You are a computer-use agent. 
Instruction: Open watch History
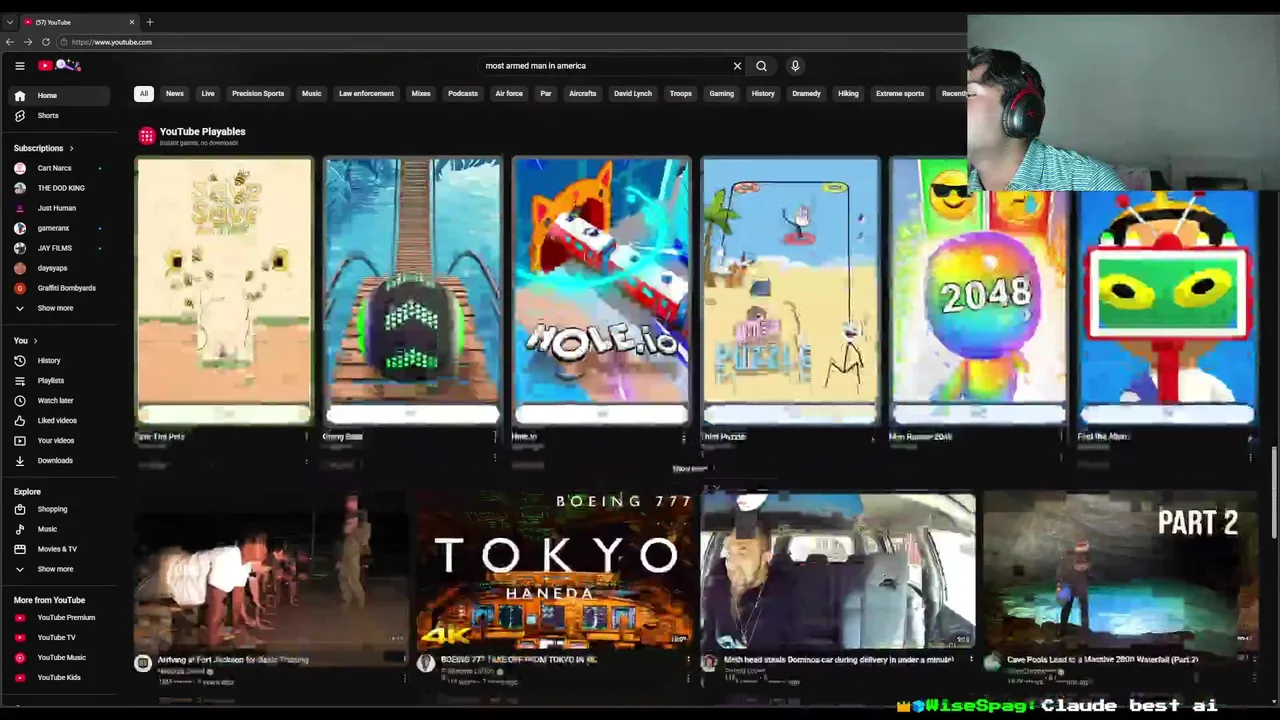pyautogui.click(x=57, y=361)
